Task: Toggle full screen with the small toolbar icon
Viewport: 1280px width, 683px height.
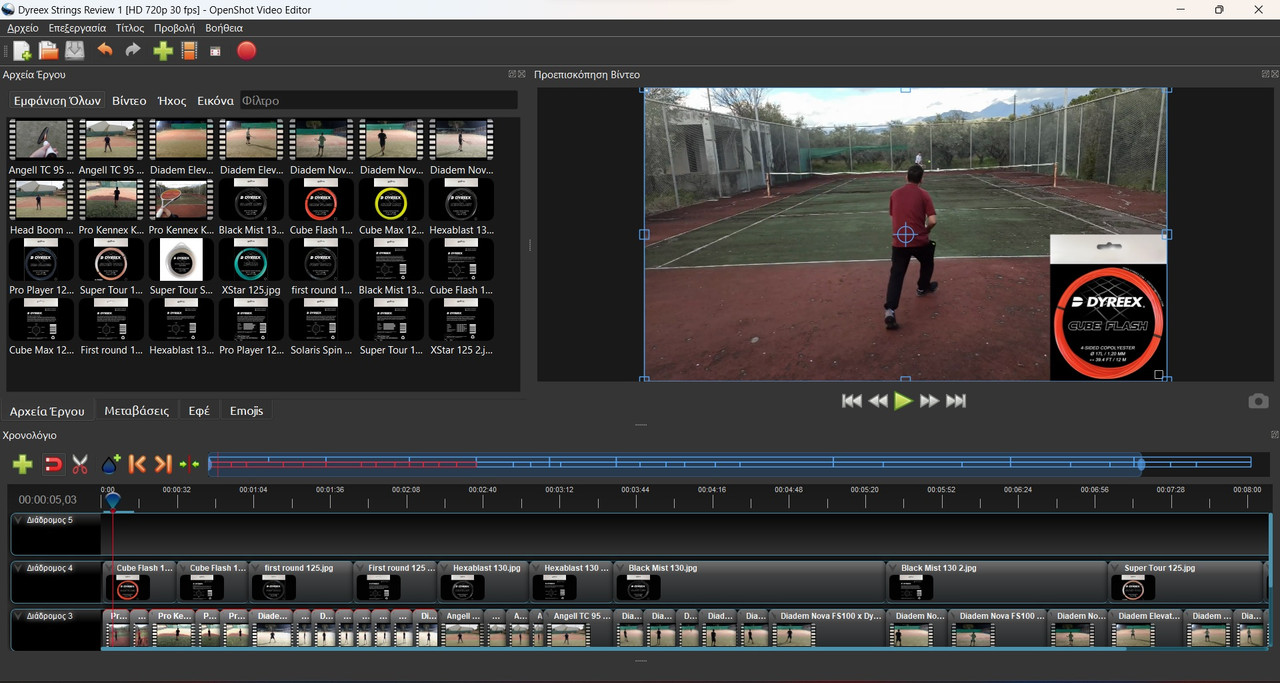Action: (x=215, y=51)
